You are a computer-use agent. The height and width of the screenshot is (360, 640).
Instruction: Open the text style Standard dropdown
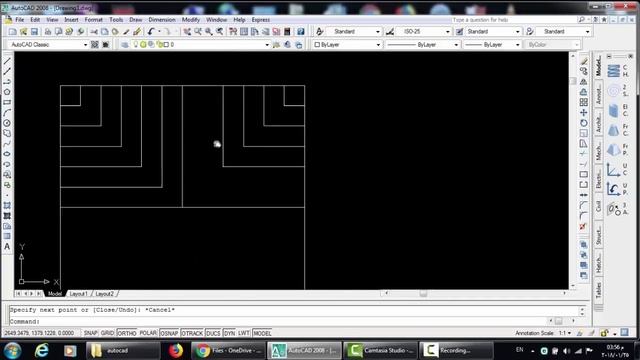[x=355, y=31]
